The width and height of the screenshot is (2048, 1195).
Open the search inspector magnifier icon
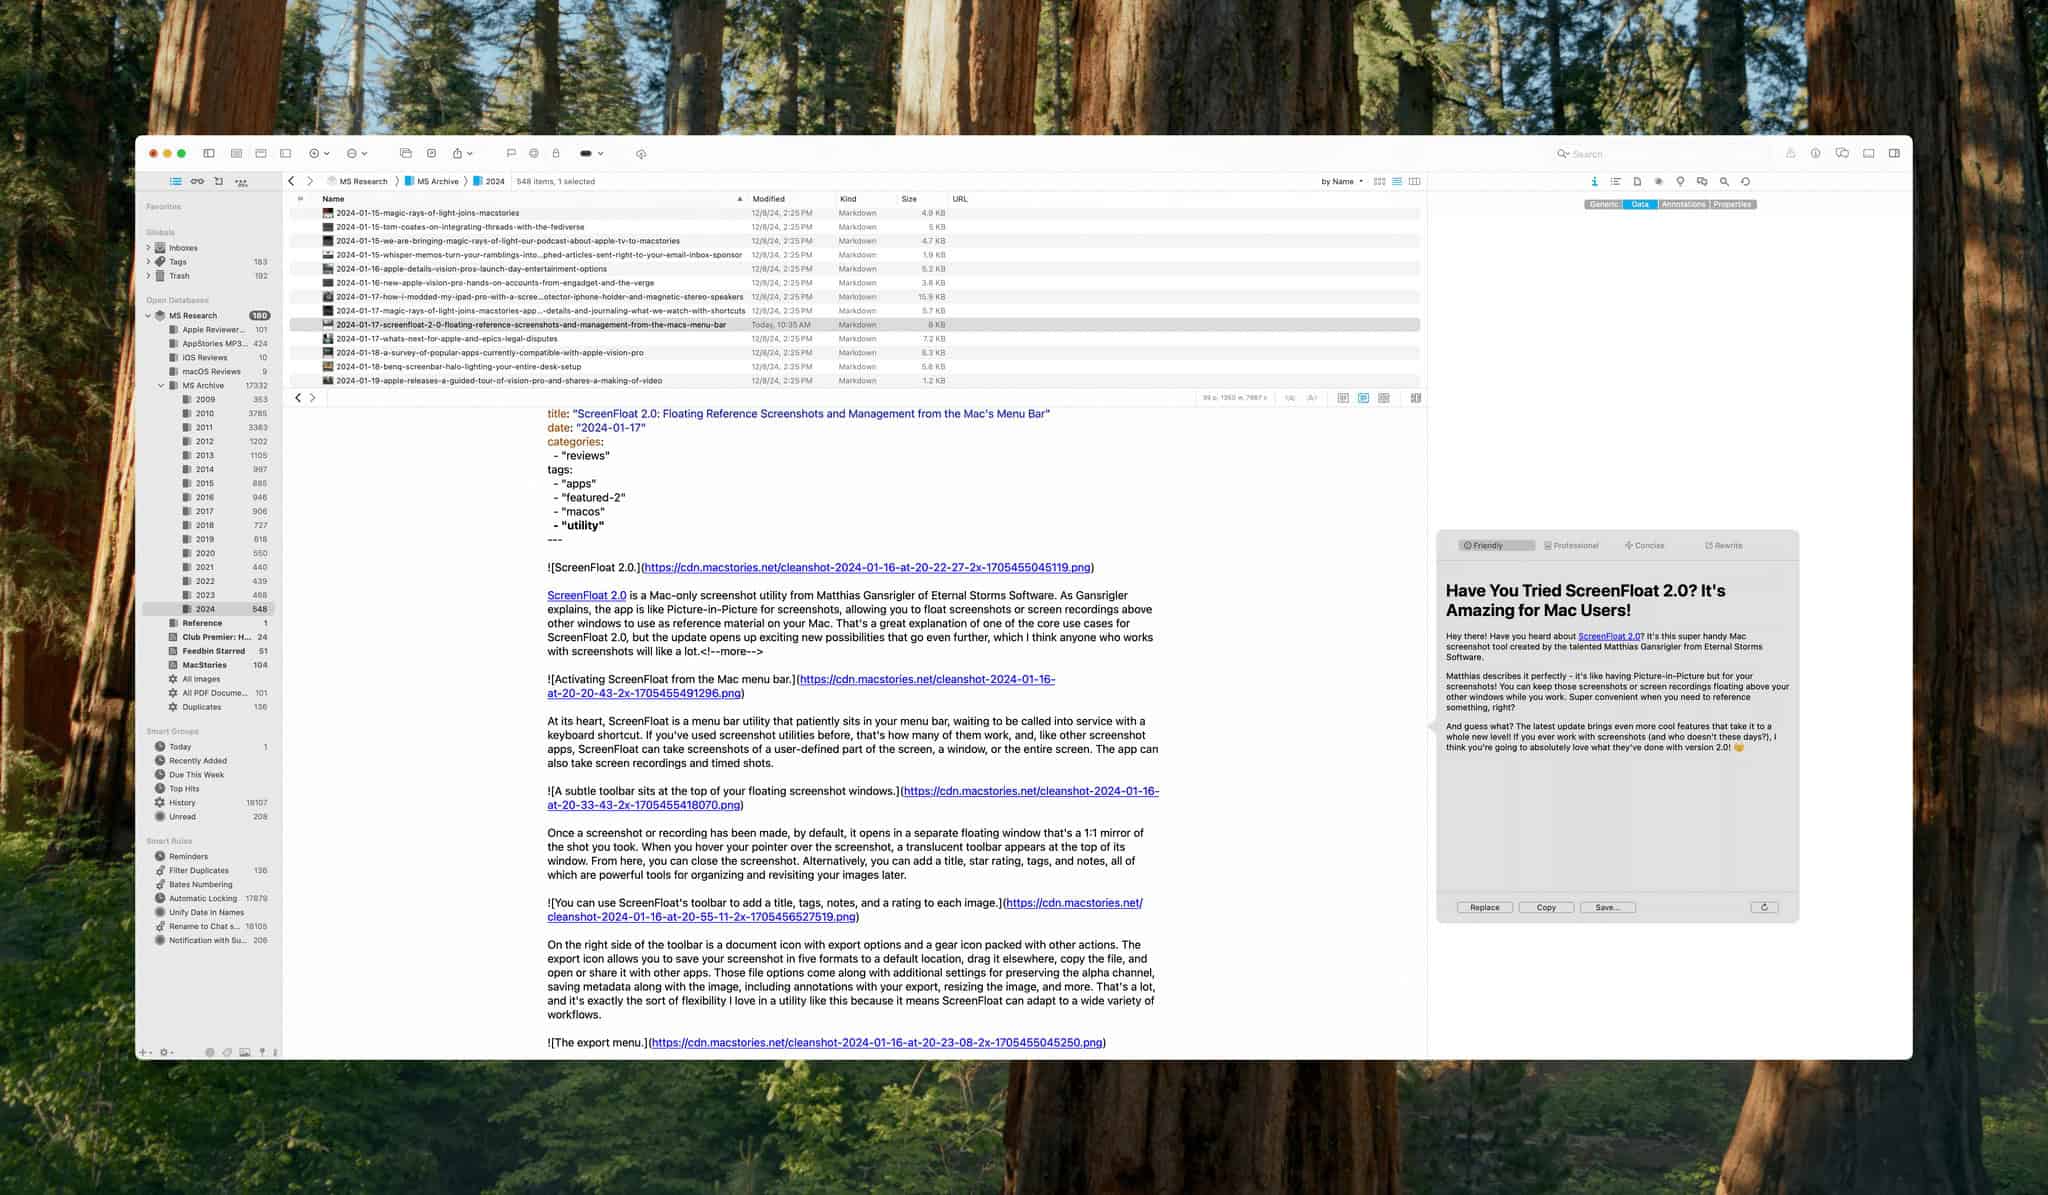click(1724, 181)
